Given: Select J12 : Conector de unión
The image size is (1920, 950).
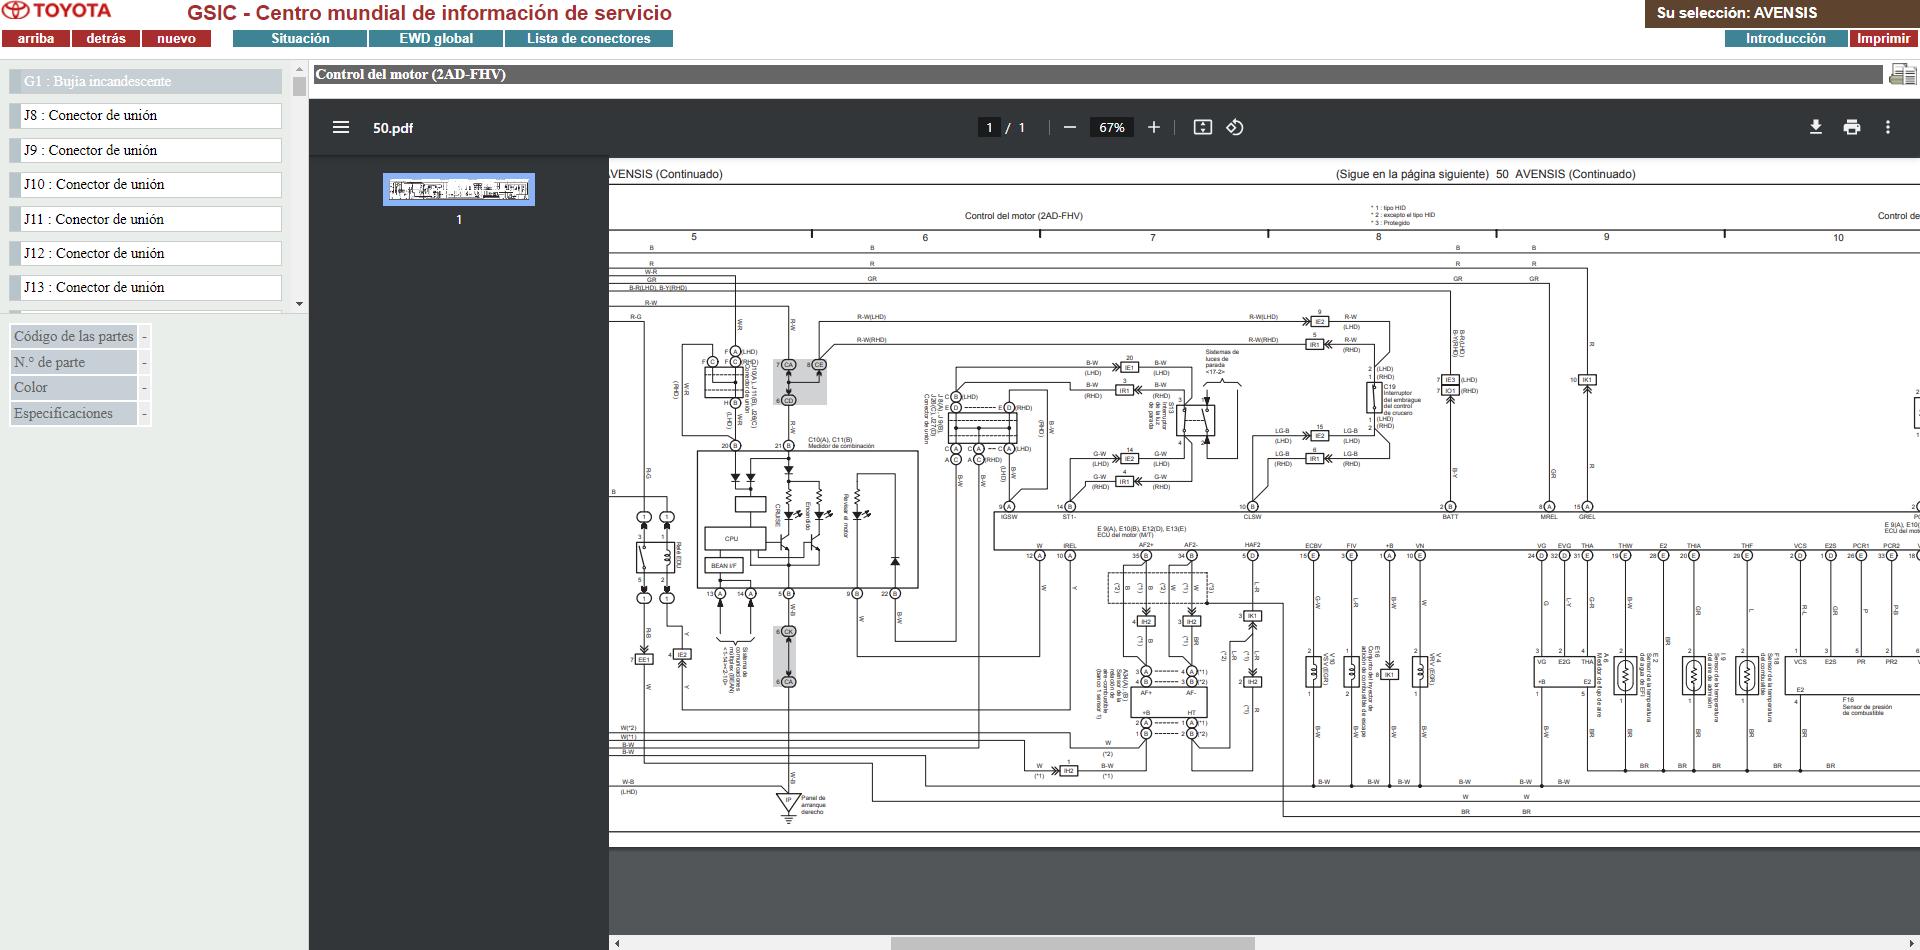Looking at the screenshot, I should 146,253.
